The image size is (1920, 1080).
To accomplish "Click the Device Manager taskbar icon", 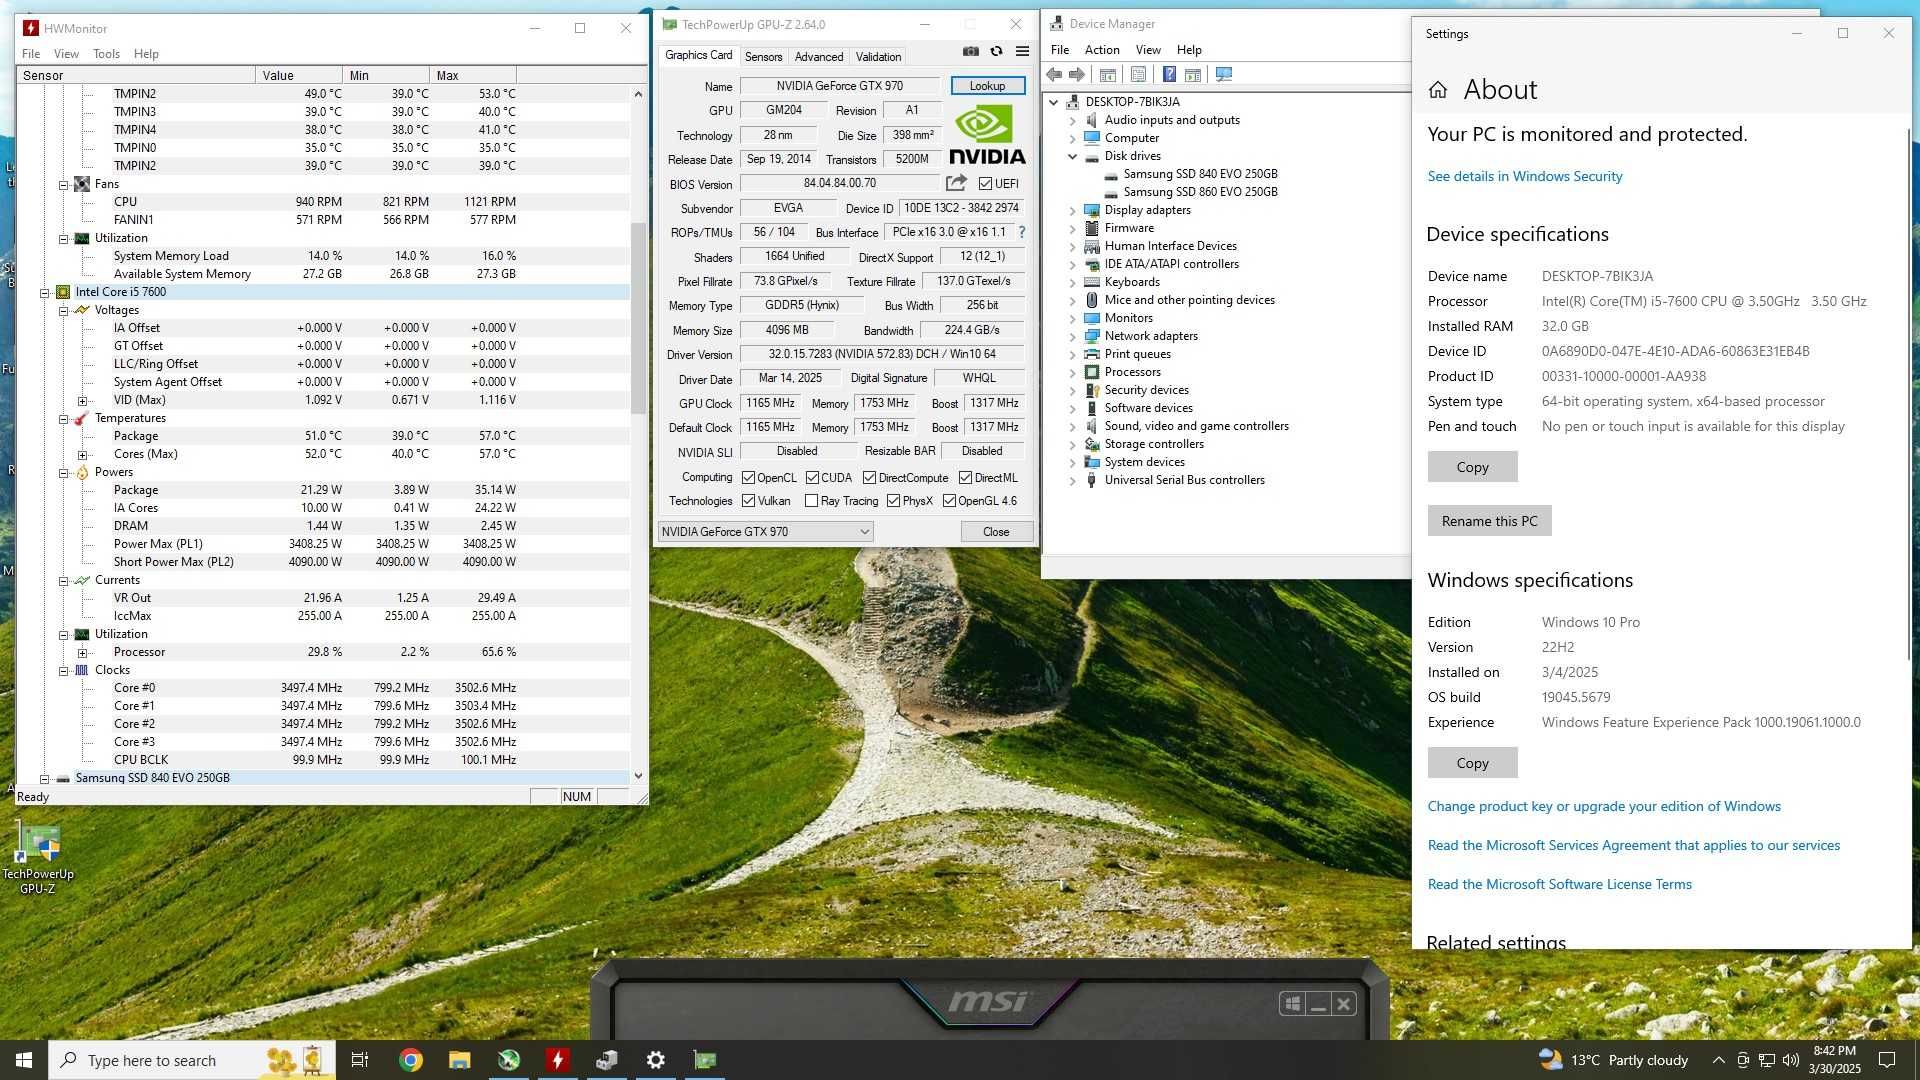I will (607, 1060).
